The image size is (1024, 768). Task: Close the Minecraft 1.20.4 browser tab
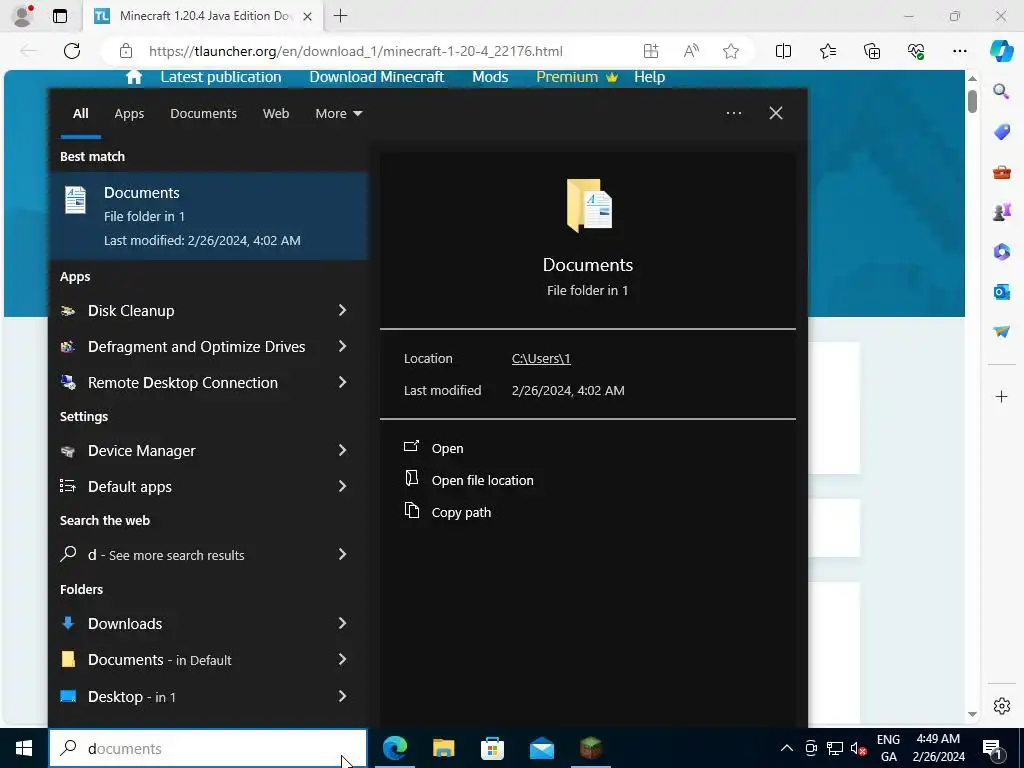(x=307, y=16)
